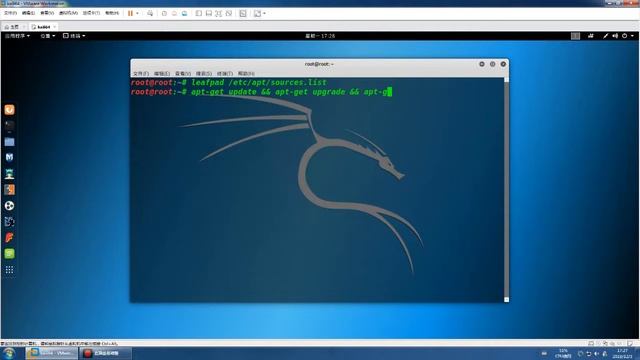
Task: Open the snapshot manager toolbar icon
Action: coord(184,13)
